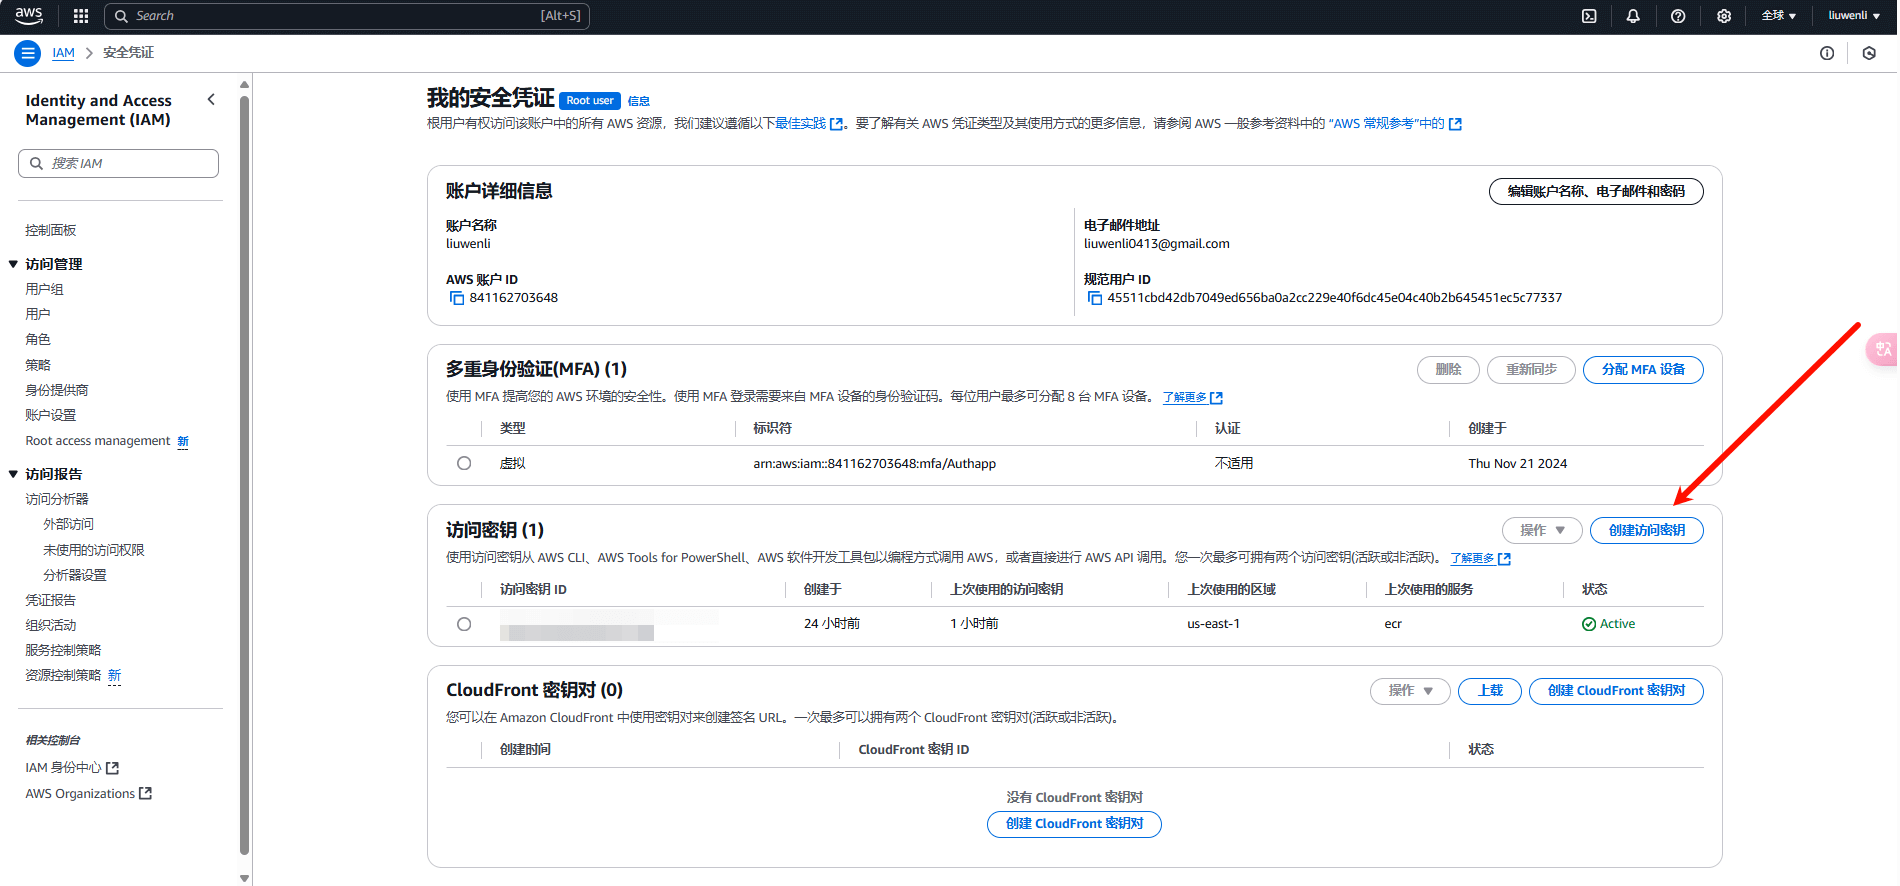Open the hexagon preferences icon below top bar

[1869, 53]
